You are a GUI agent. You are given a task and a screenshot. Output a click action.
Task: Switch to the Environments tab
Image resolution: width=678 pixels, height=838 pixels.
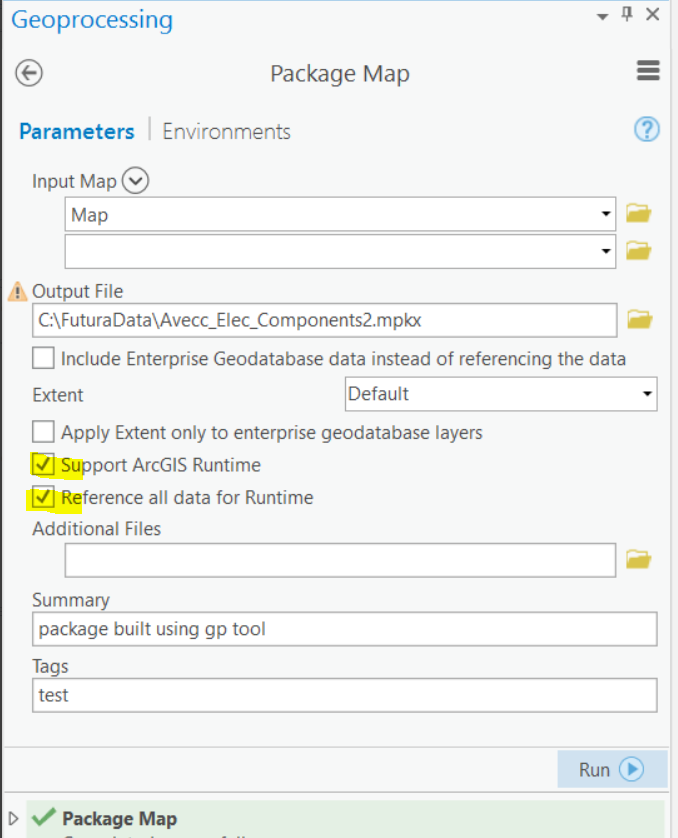coord(227,131)
